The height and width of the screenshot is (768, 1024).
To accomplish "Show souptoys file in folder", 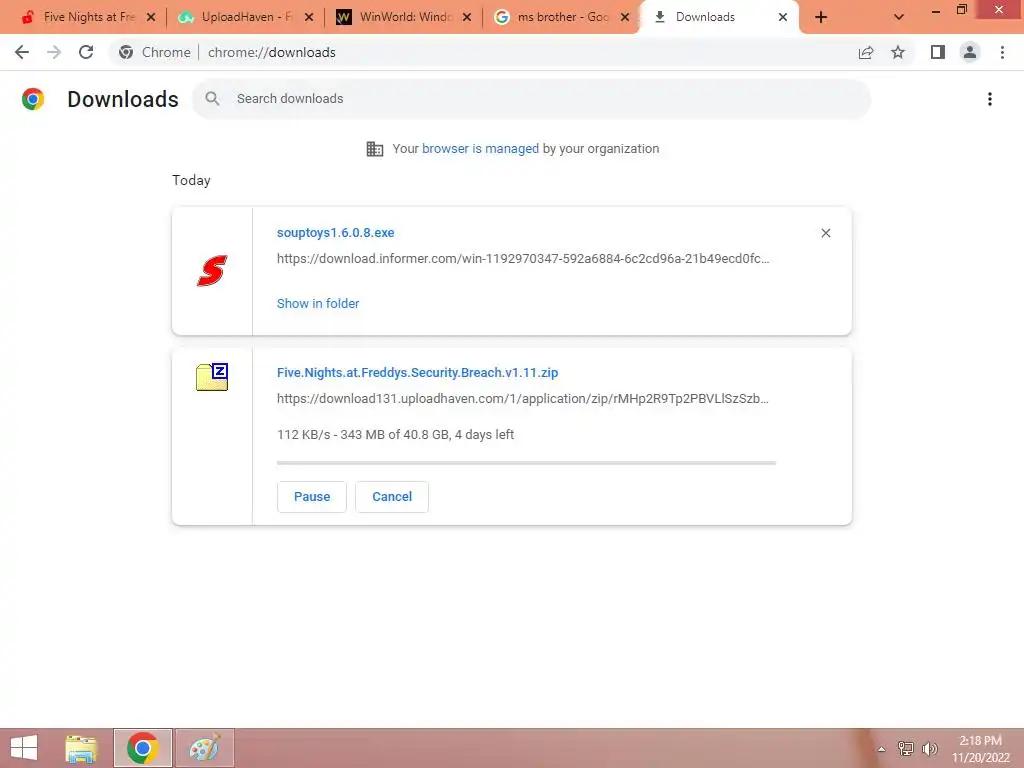I will pyautogui.click(x=318, y=304).
